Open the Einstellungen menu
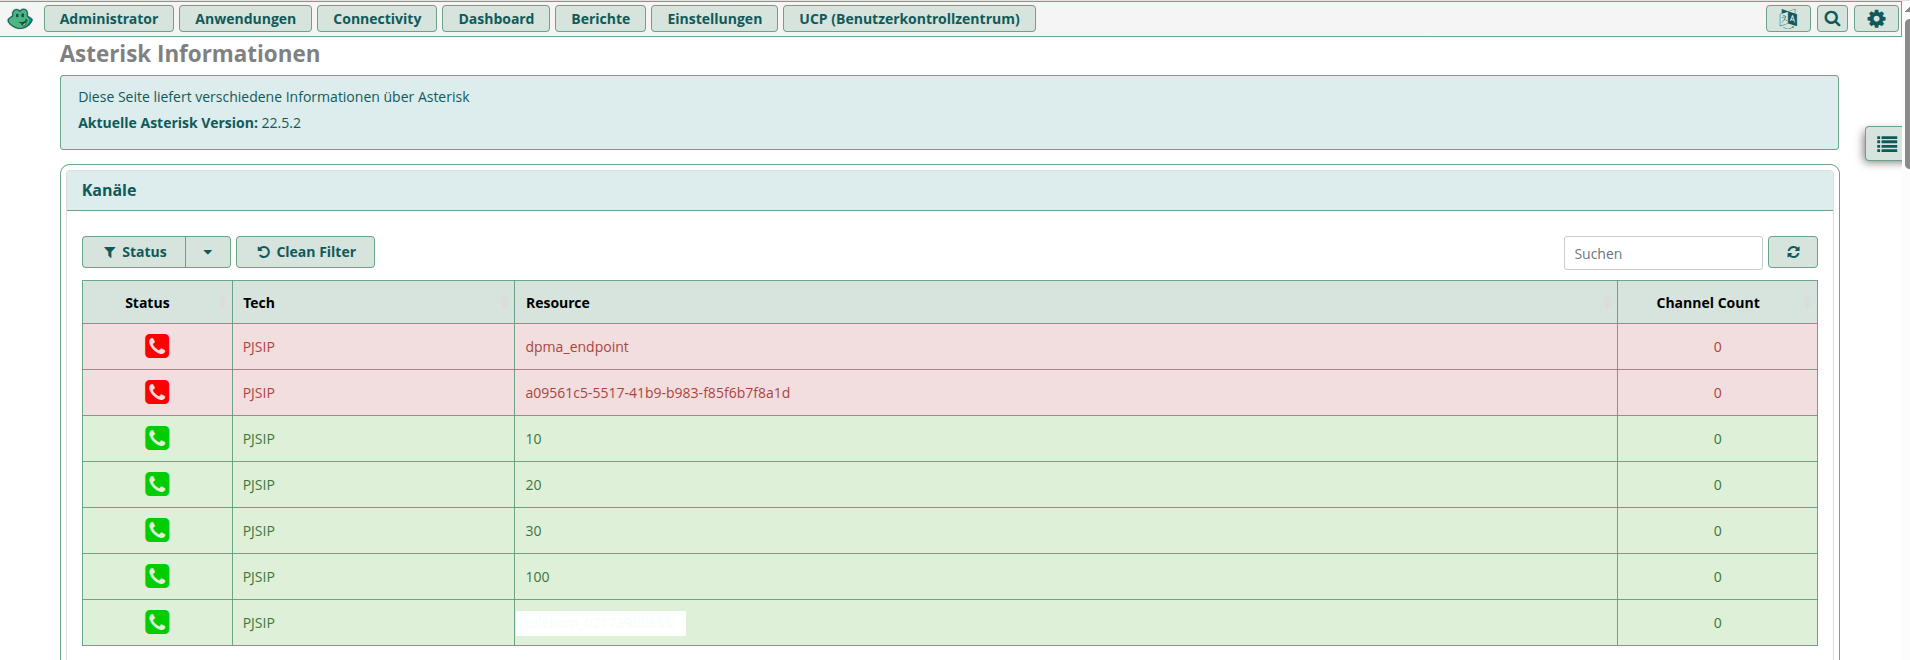The image size is (1910, 660). pos(714,19)
